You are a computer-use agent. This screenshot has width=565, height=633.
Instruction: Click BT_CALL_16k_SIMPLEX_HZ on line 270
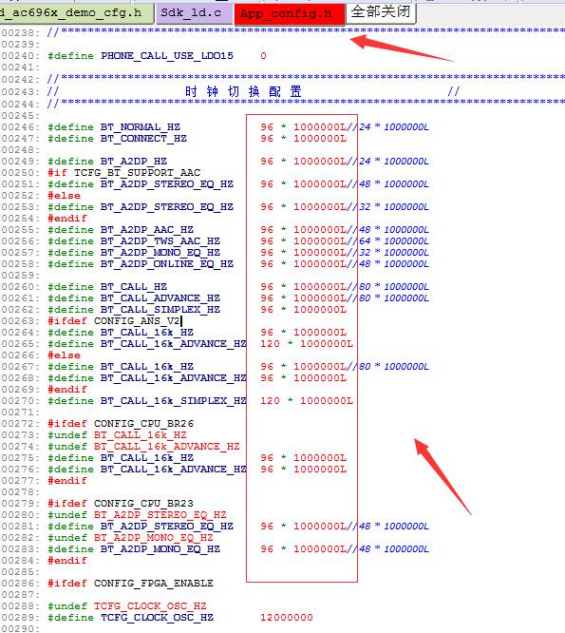174,401
